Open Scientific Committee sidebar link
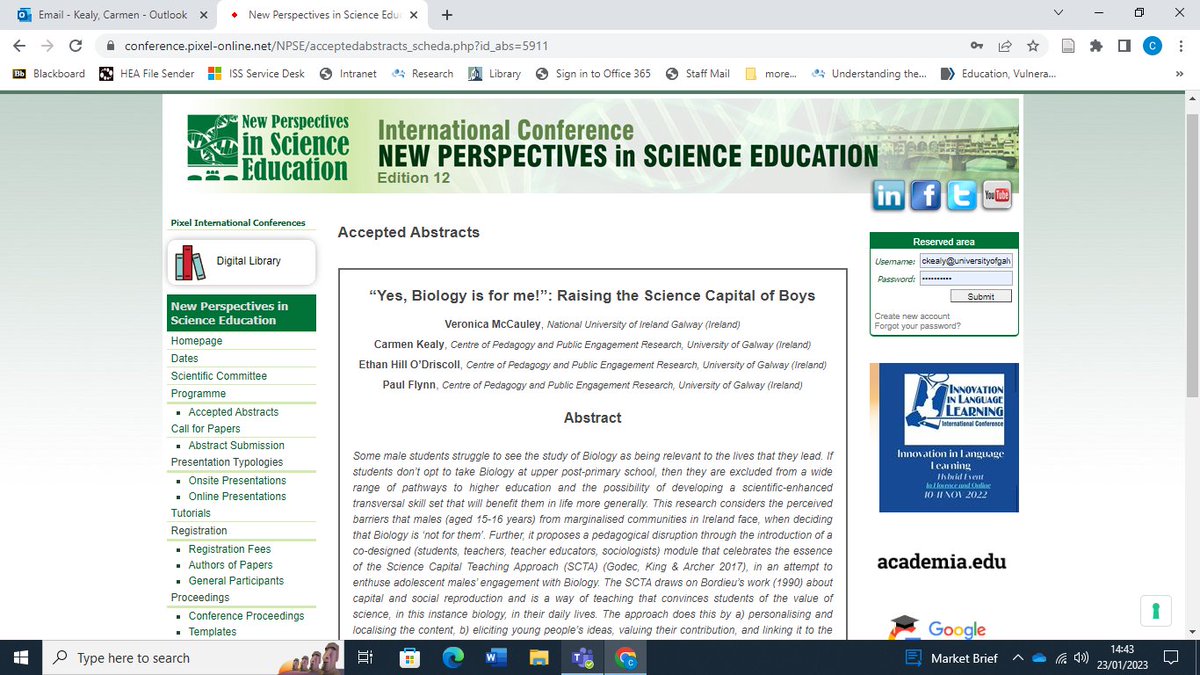1200x675 pixels. coord(219,376)
